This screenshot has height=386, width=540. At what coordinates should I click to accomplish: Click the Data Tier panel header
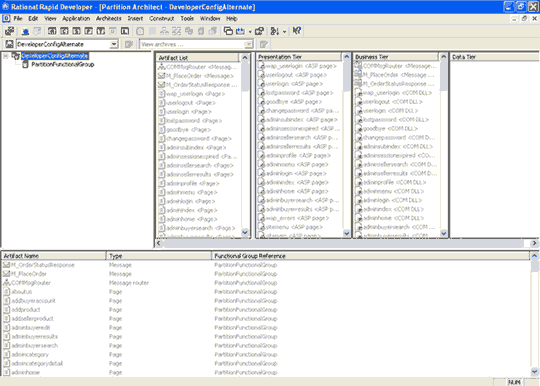495,57
